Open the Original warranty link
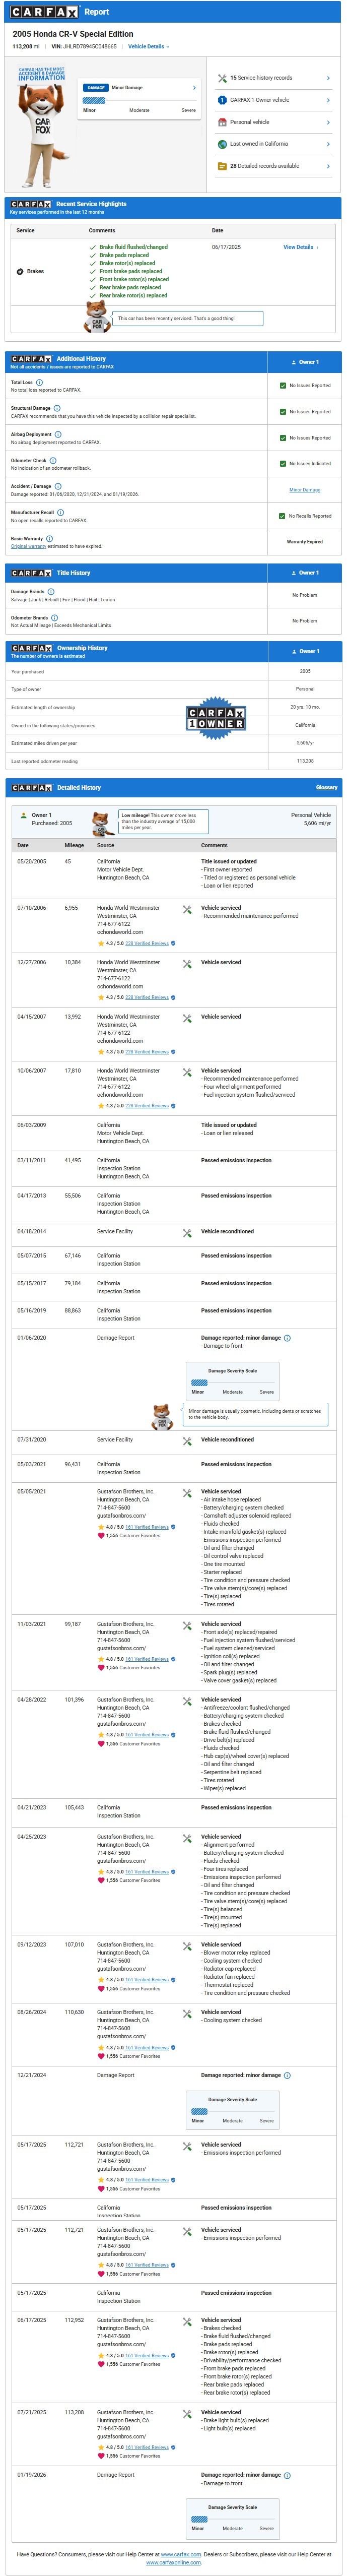348x2576 pixels. pos(28,547)
